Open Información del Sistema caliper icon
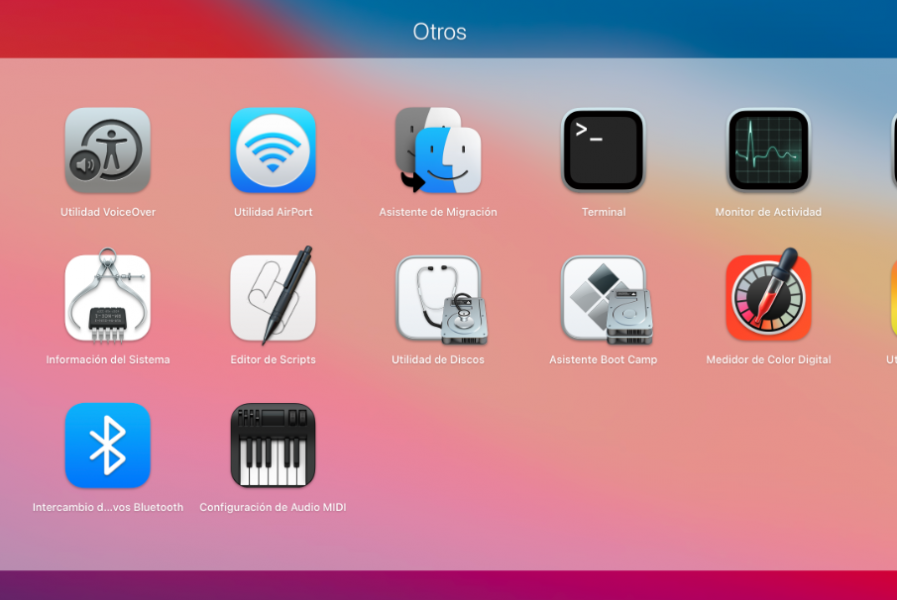This screenshot has width=897, height=600. pyautogui.click(x=108, y=297)
